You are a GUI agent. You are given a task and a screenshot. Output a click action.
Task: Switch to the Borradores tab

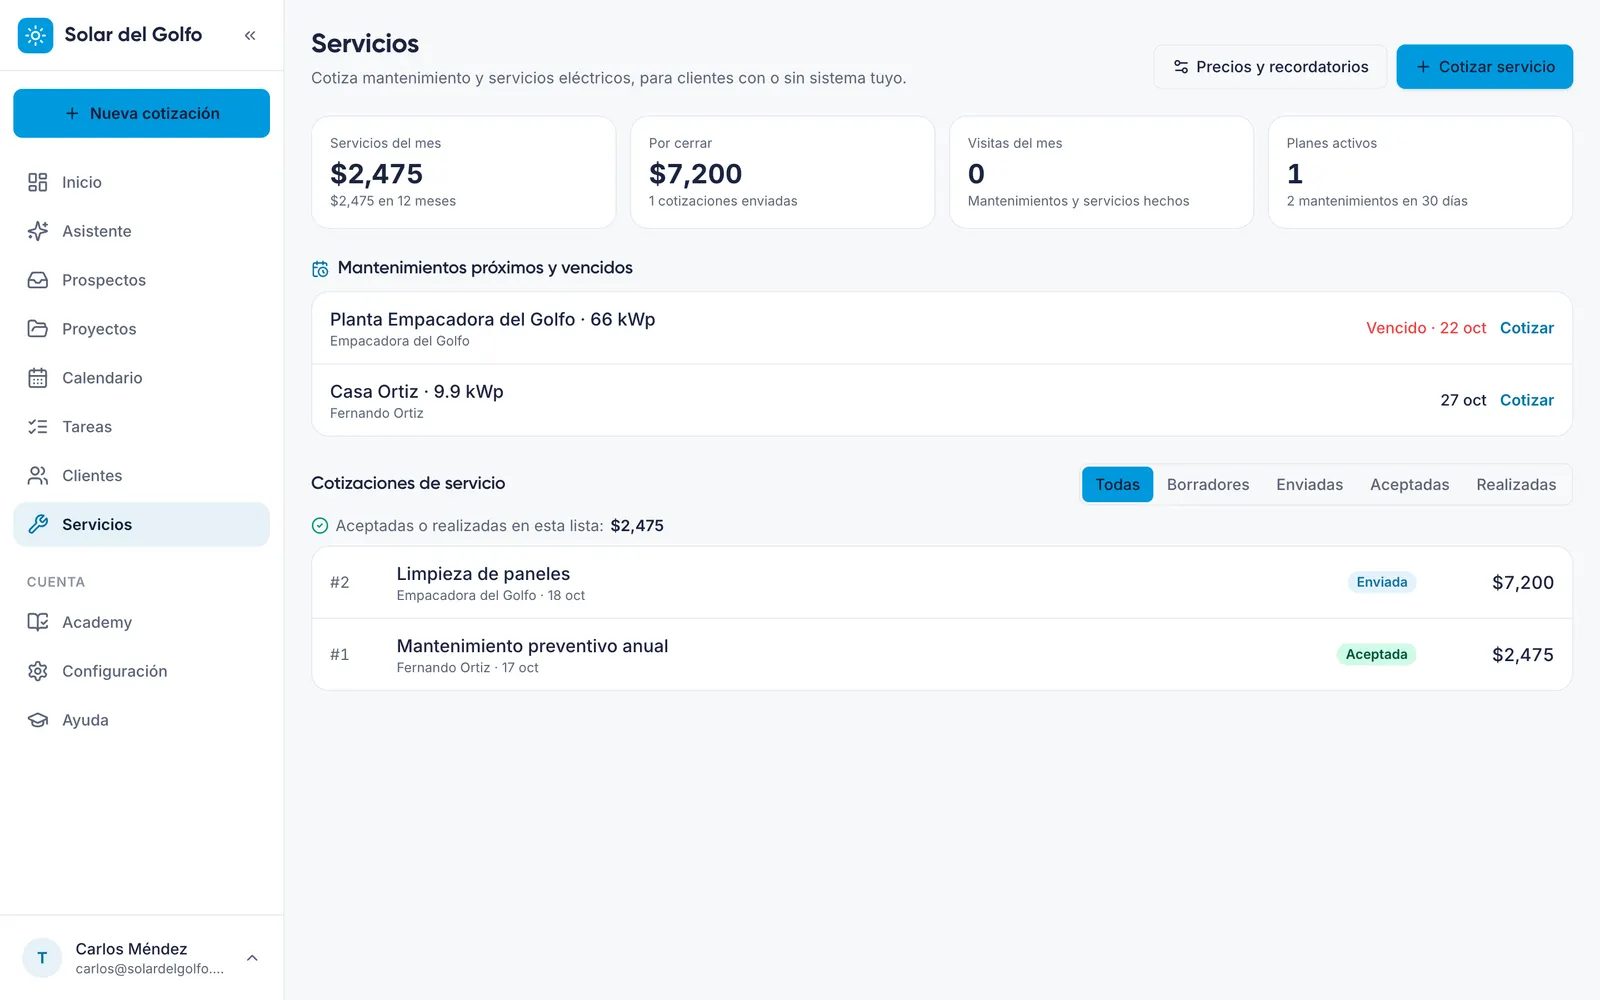1208,485
